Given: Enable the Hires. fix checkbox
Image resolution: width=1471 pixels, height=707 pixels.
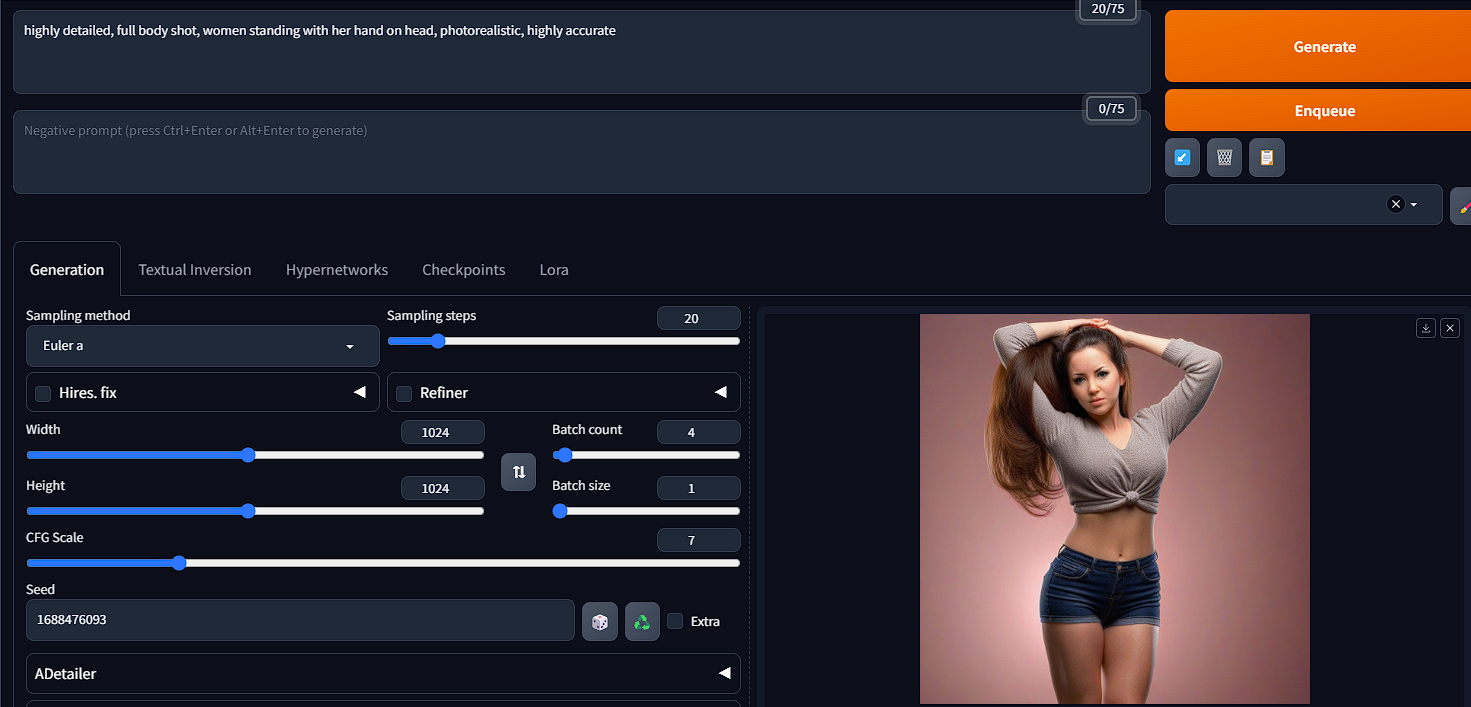Looking at the screenshot, I should (x=42, y=393).
